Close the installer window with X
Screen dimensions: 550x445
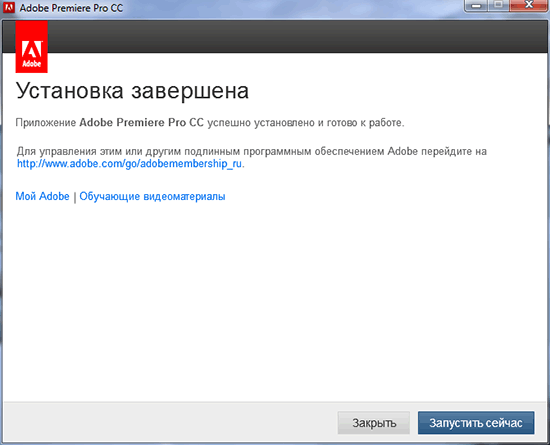[529, 6]
